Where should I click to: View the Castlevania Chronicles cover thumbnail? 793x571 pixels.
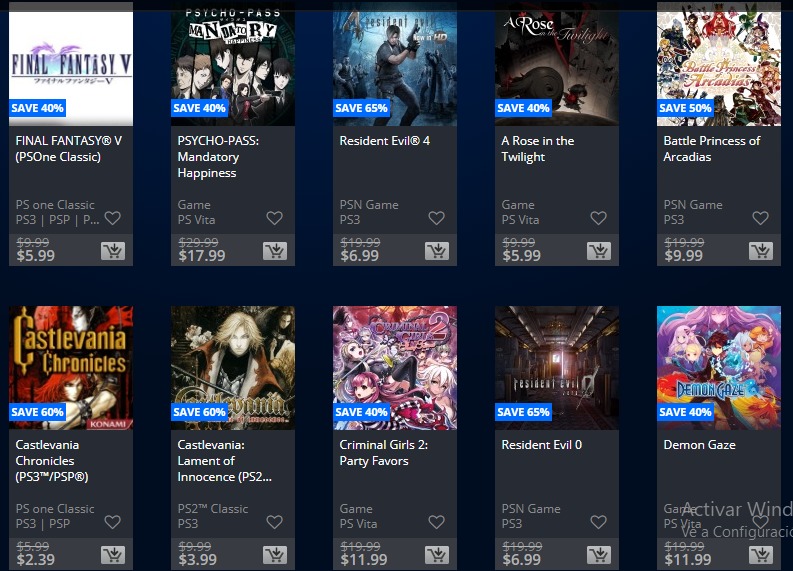71,368
